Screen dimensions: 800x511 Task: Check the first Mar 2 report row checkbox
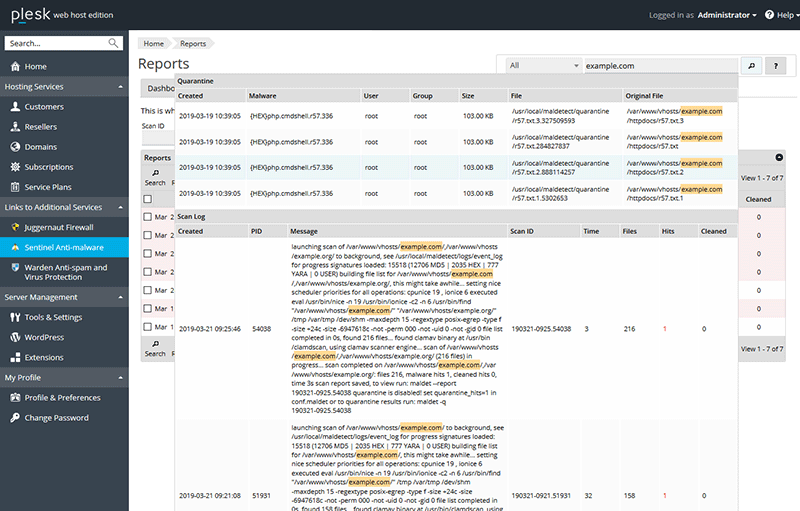pyautogui.click(x=147, y=217)
